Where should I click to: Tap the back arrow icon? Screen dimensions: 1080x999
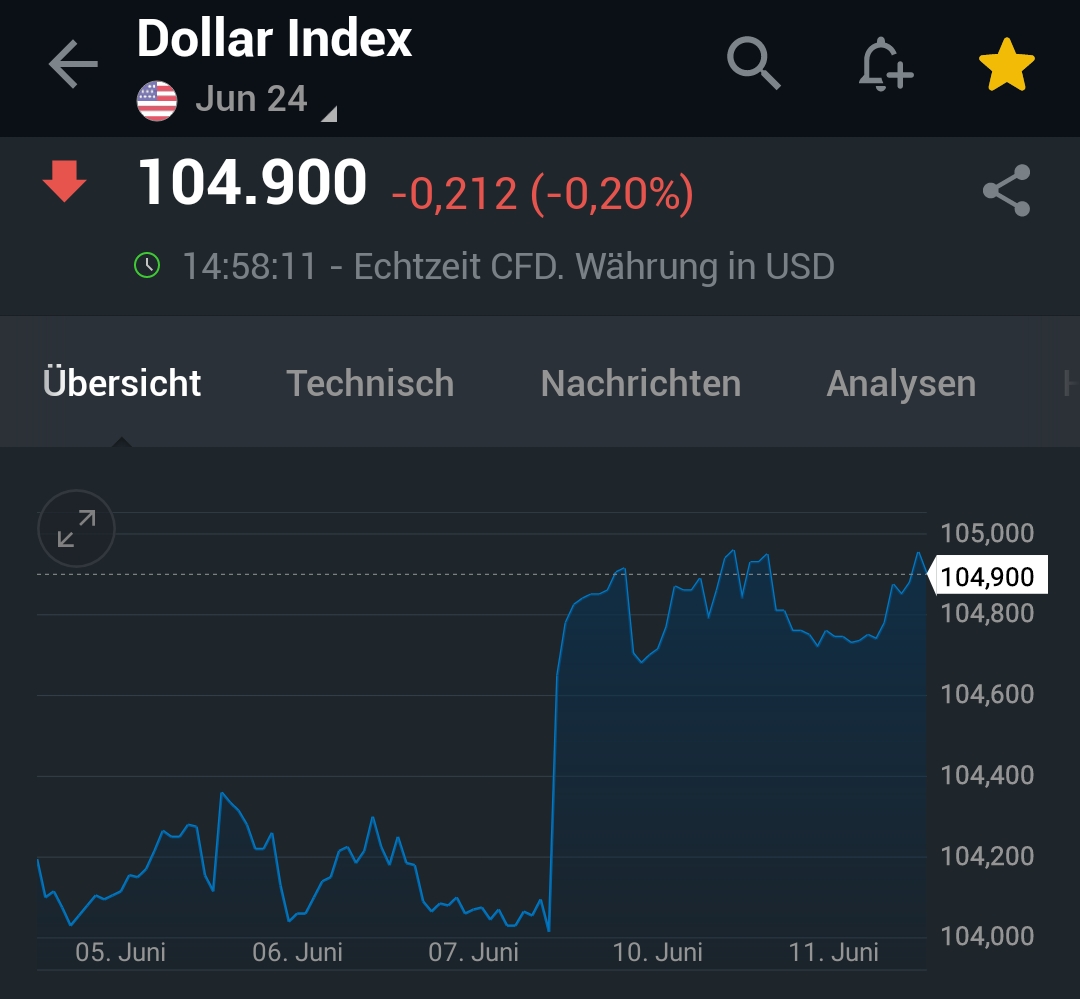73,66
